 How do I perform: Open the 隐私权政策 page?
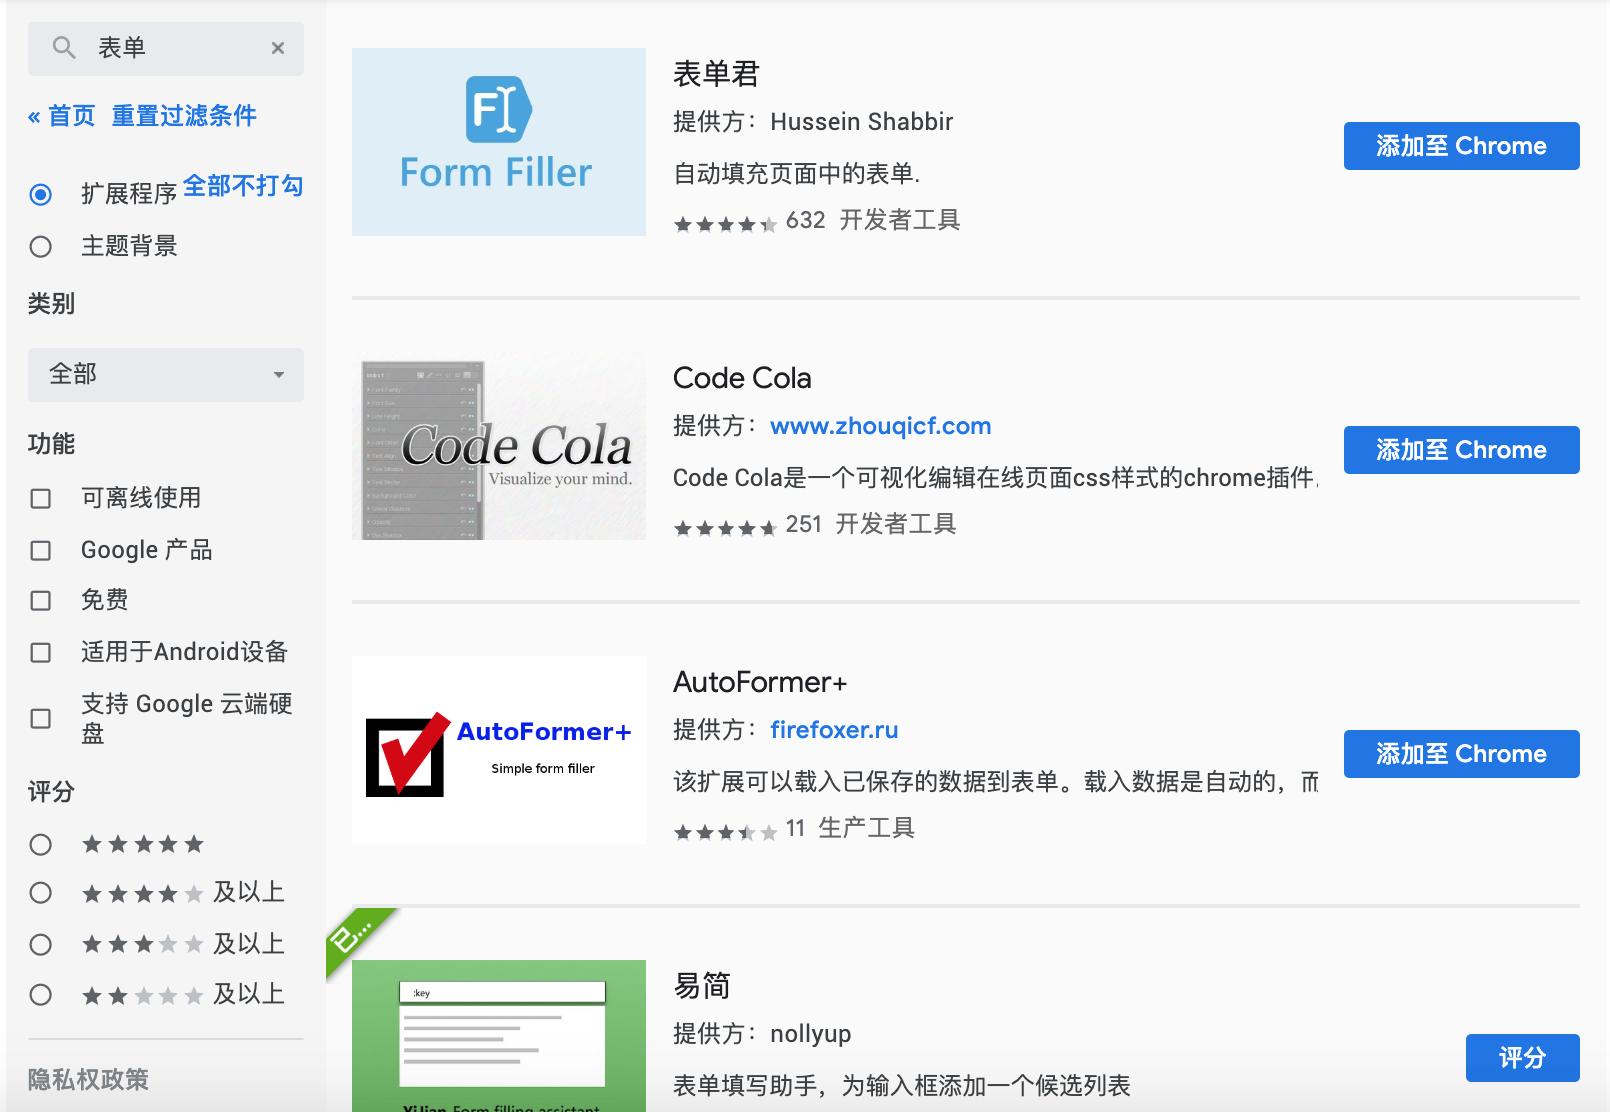click(87, 1080)
